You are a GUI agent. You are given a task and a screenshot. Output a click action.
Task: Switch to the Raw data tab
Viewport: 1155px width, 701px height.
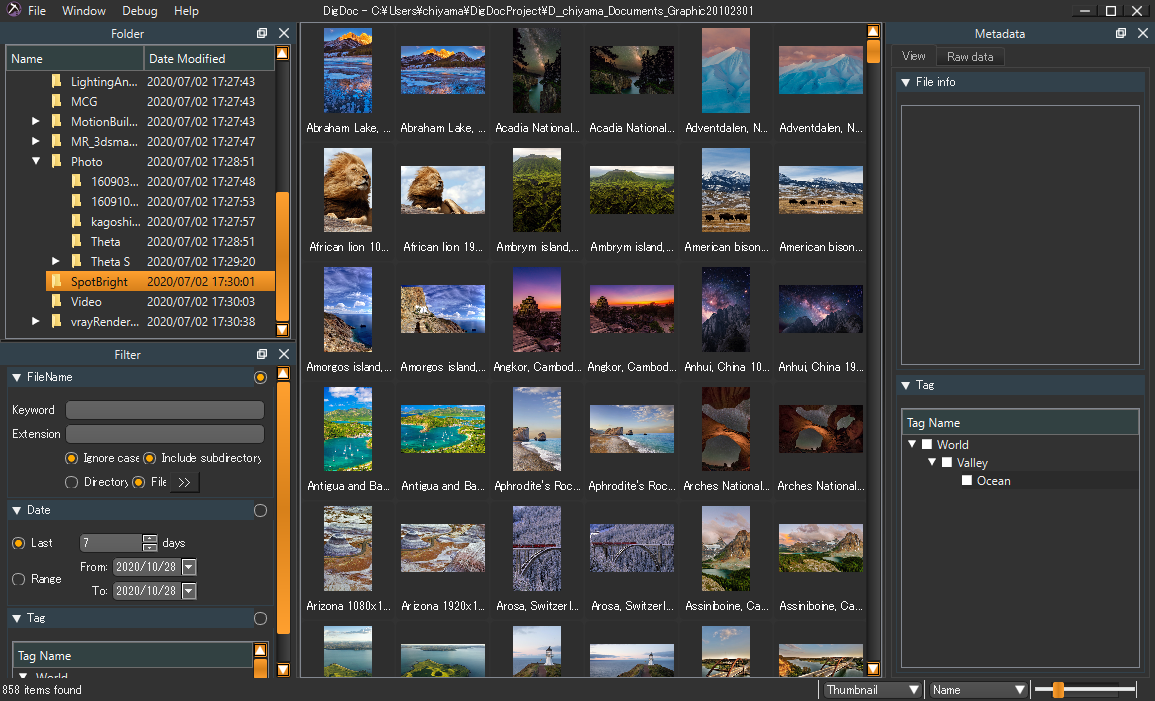click(970, 56)
